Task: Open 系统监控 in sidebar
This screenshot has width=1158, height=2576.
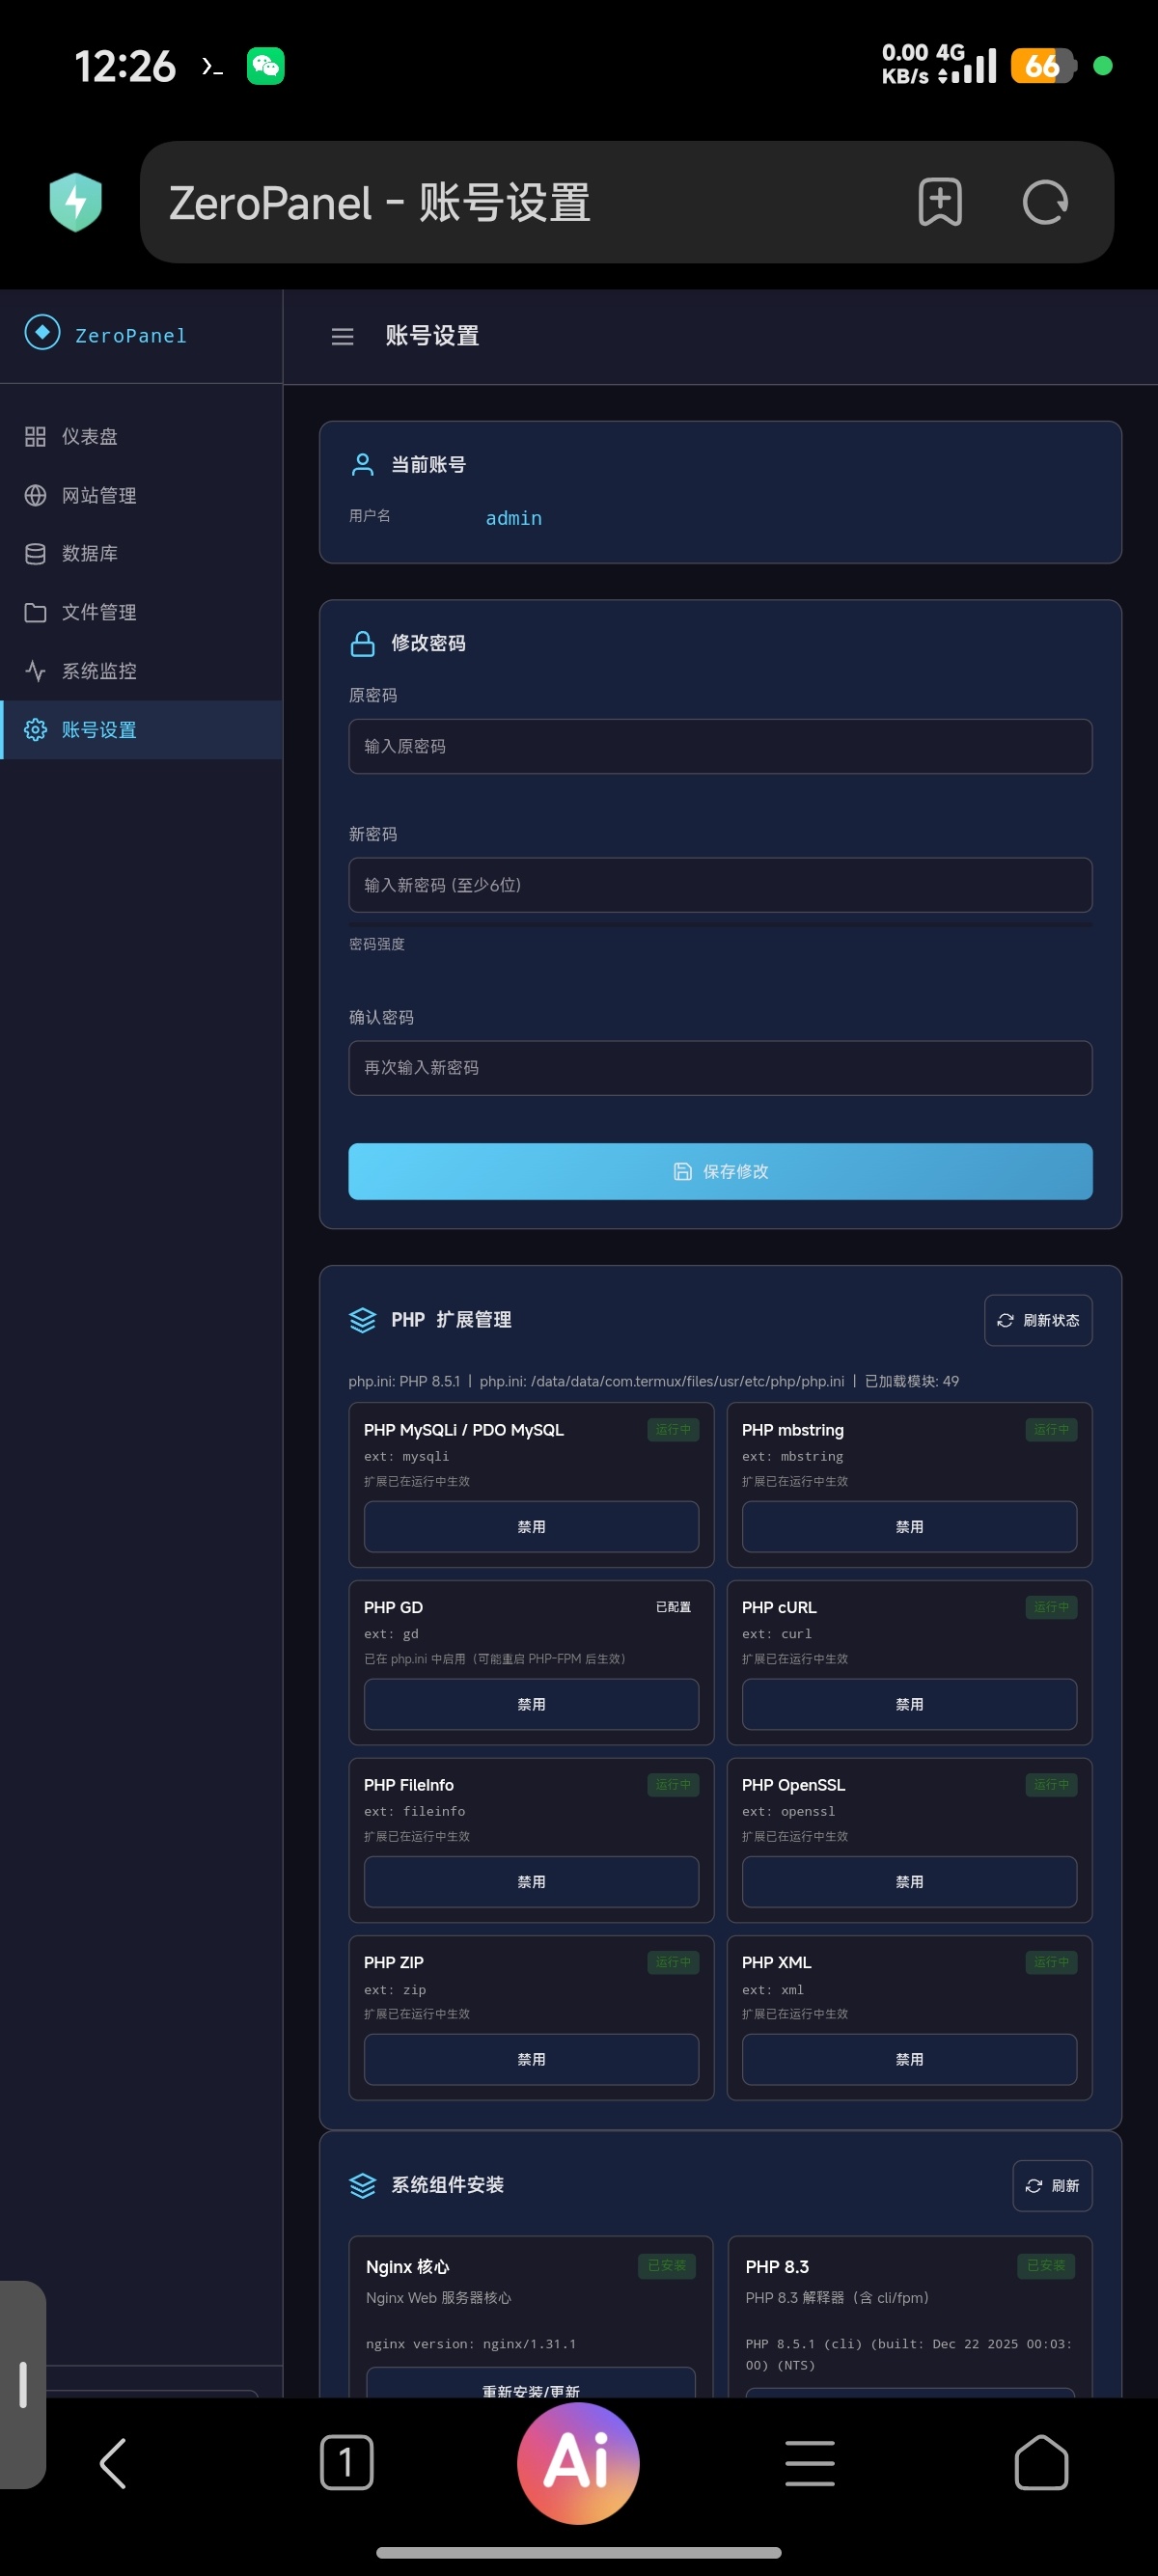Action: point(141,671)
